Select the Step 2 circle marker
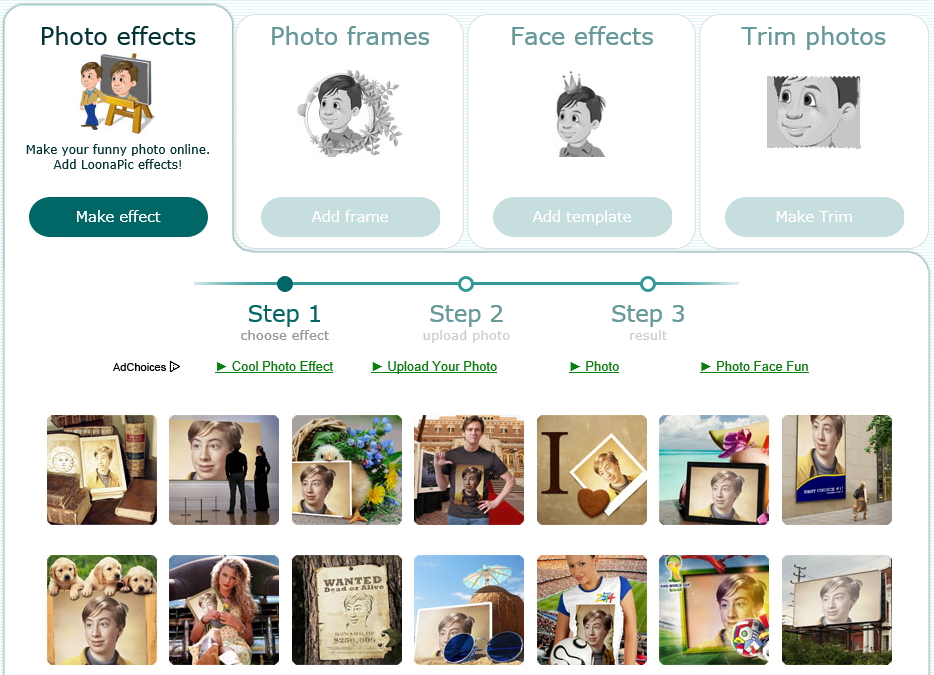934x675 pixels. coord(466,284)
